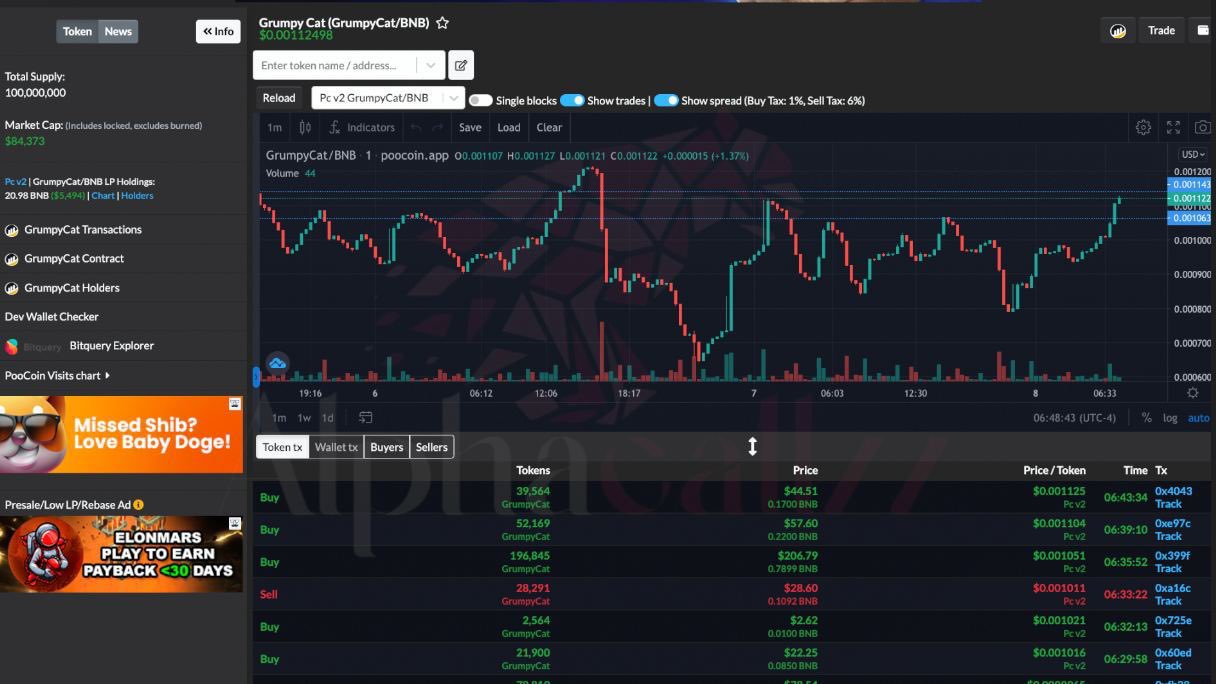Click the Presale ad info icon
This screenshot has width=1216, height=684.
(x=138, y=505)
